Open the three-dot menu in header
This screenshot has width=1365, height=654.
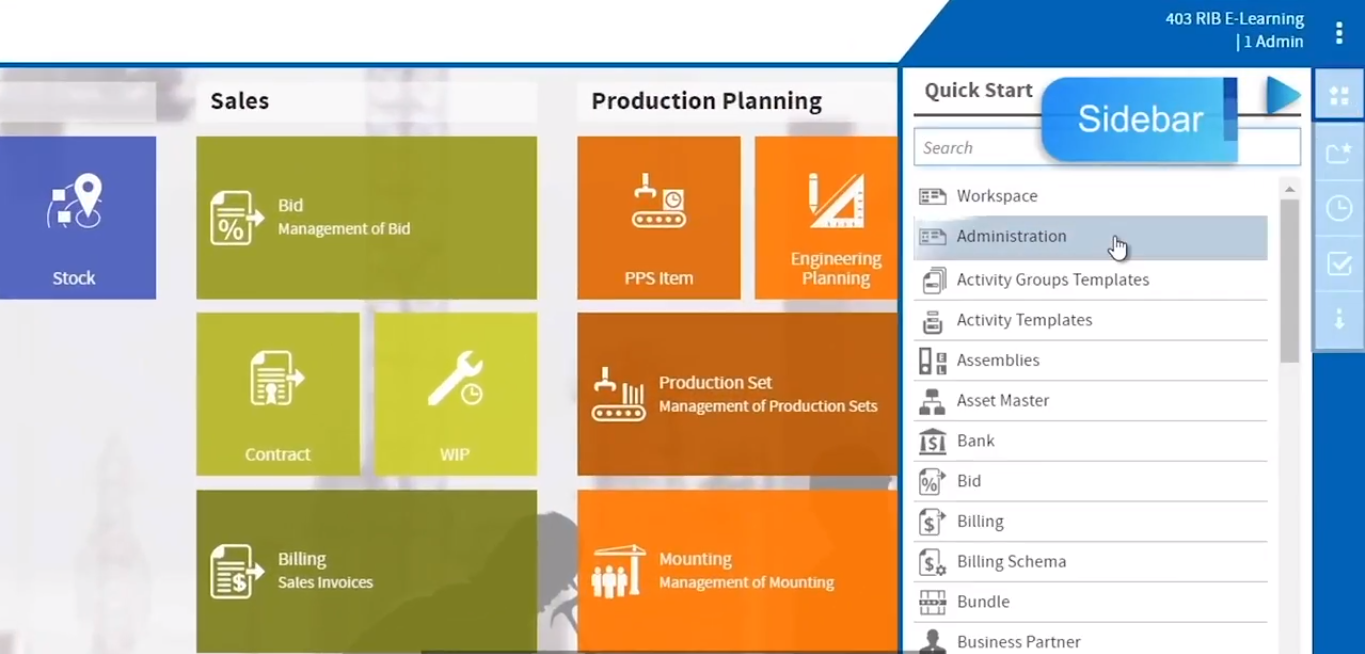(x=1339, y=33)
